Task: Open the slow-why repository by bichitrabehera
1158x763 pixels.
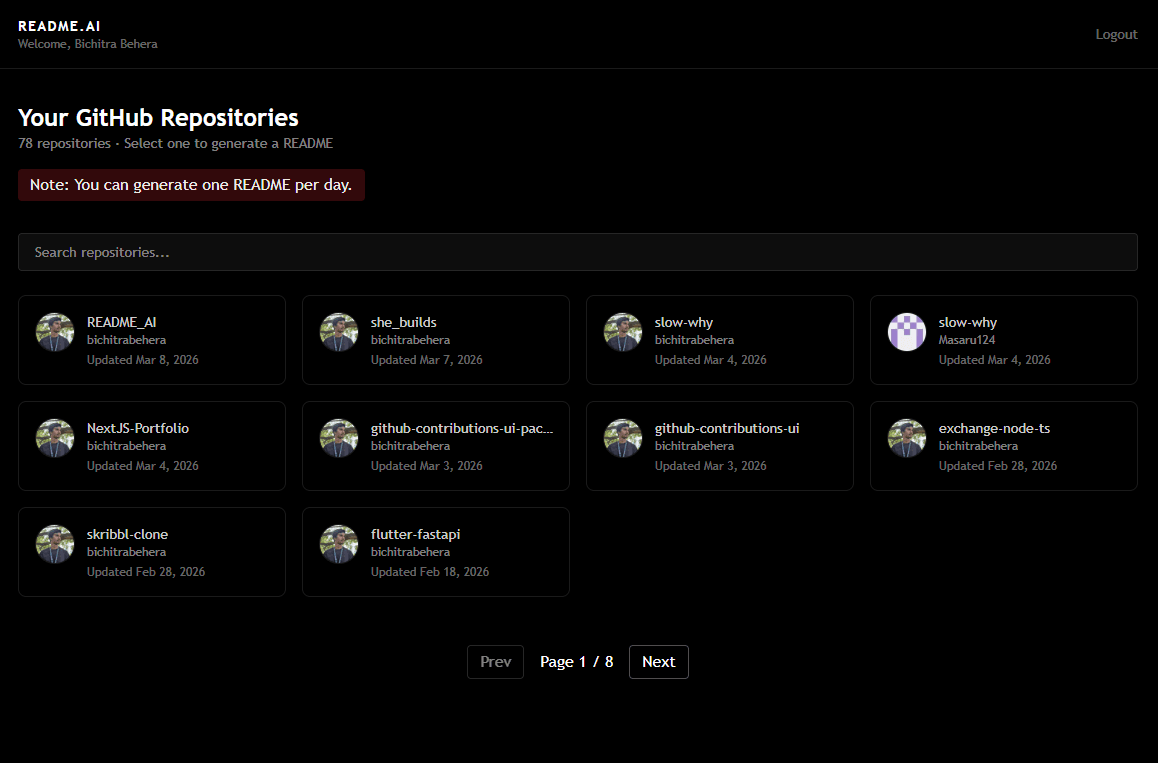Action: coord(720,340)
